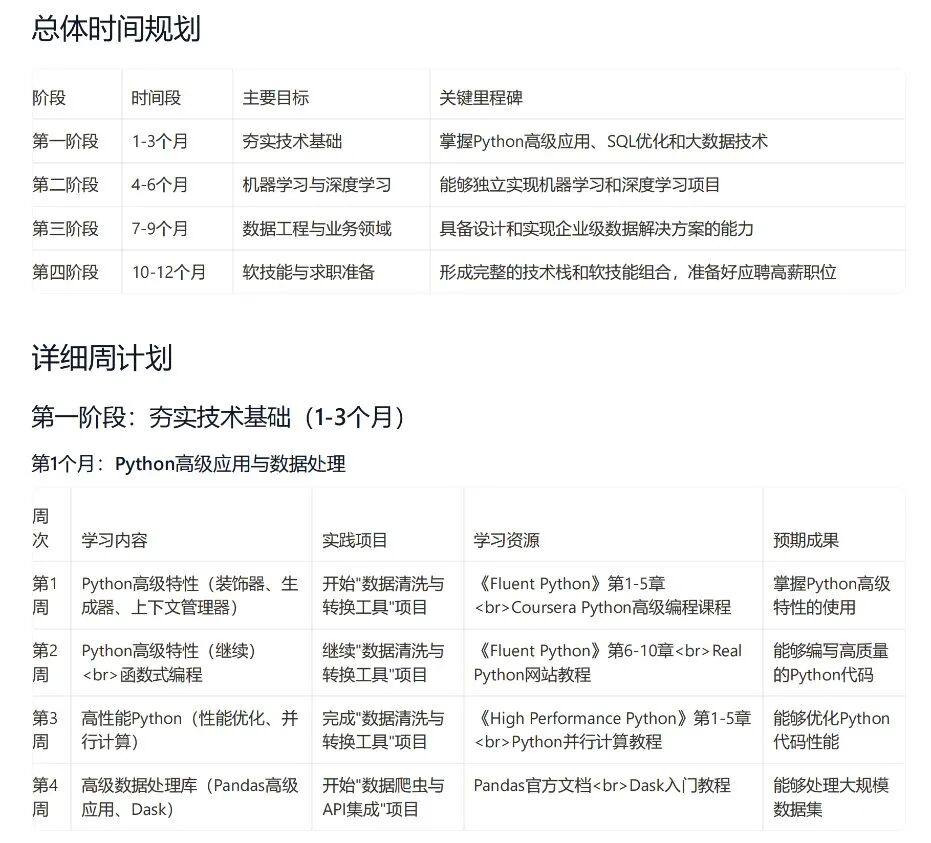Select the week cell "第4周"
931x843 pixels.
click(45, 797)
